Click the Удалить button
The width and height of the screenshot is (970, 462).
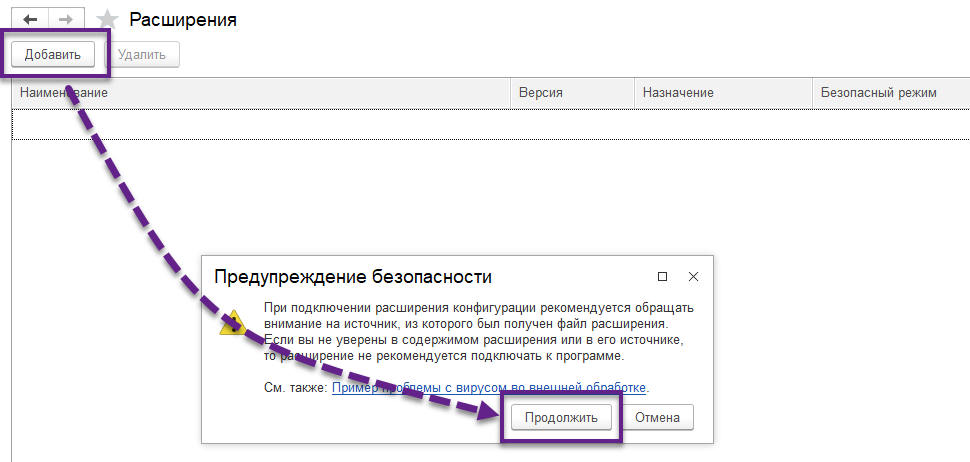point(142,54)
